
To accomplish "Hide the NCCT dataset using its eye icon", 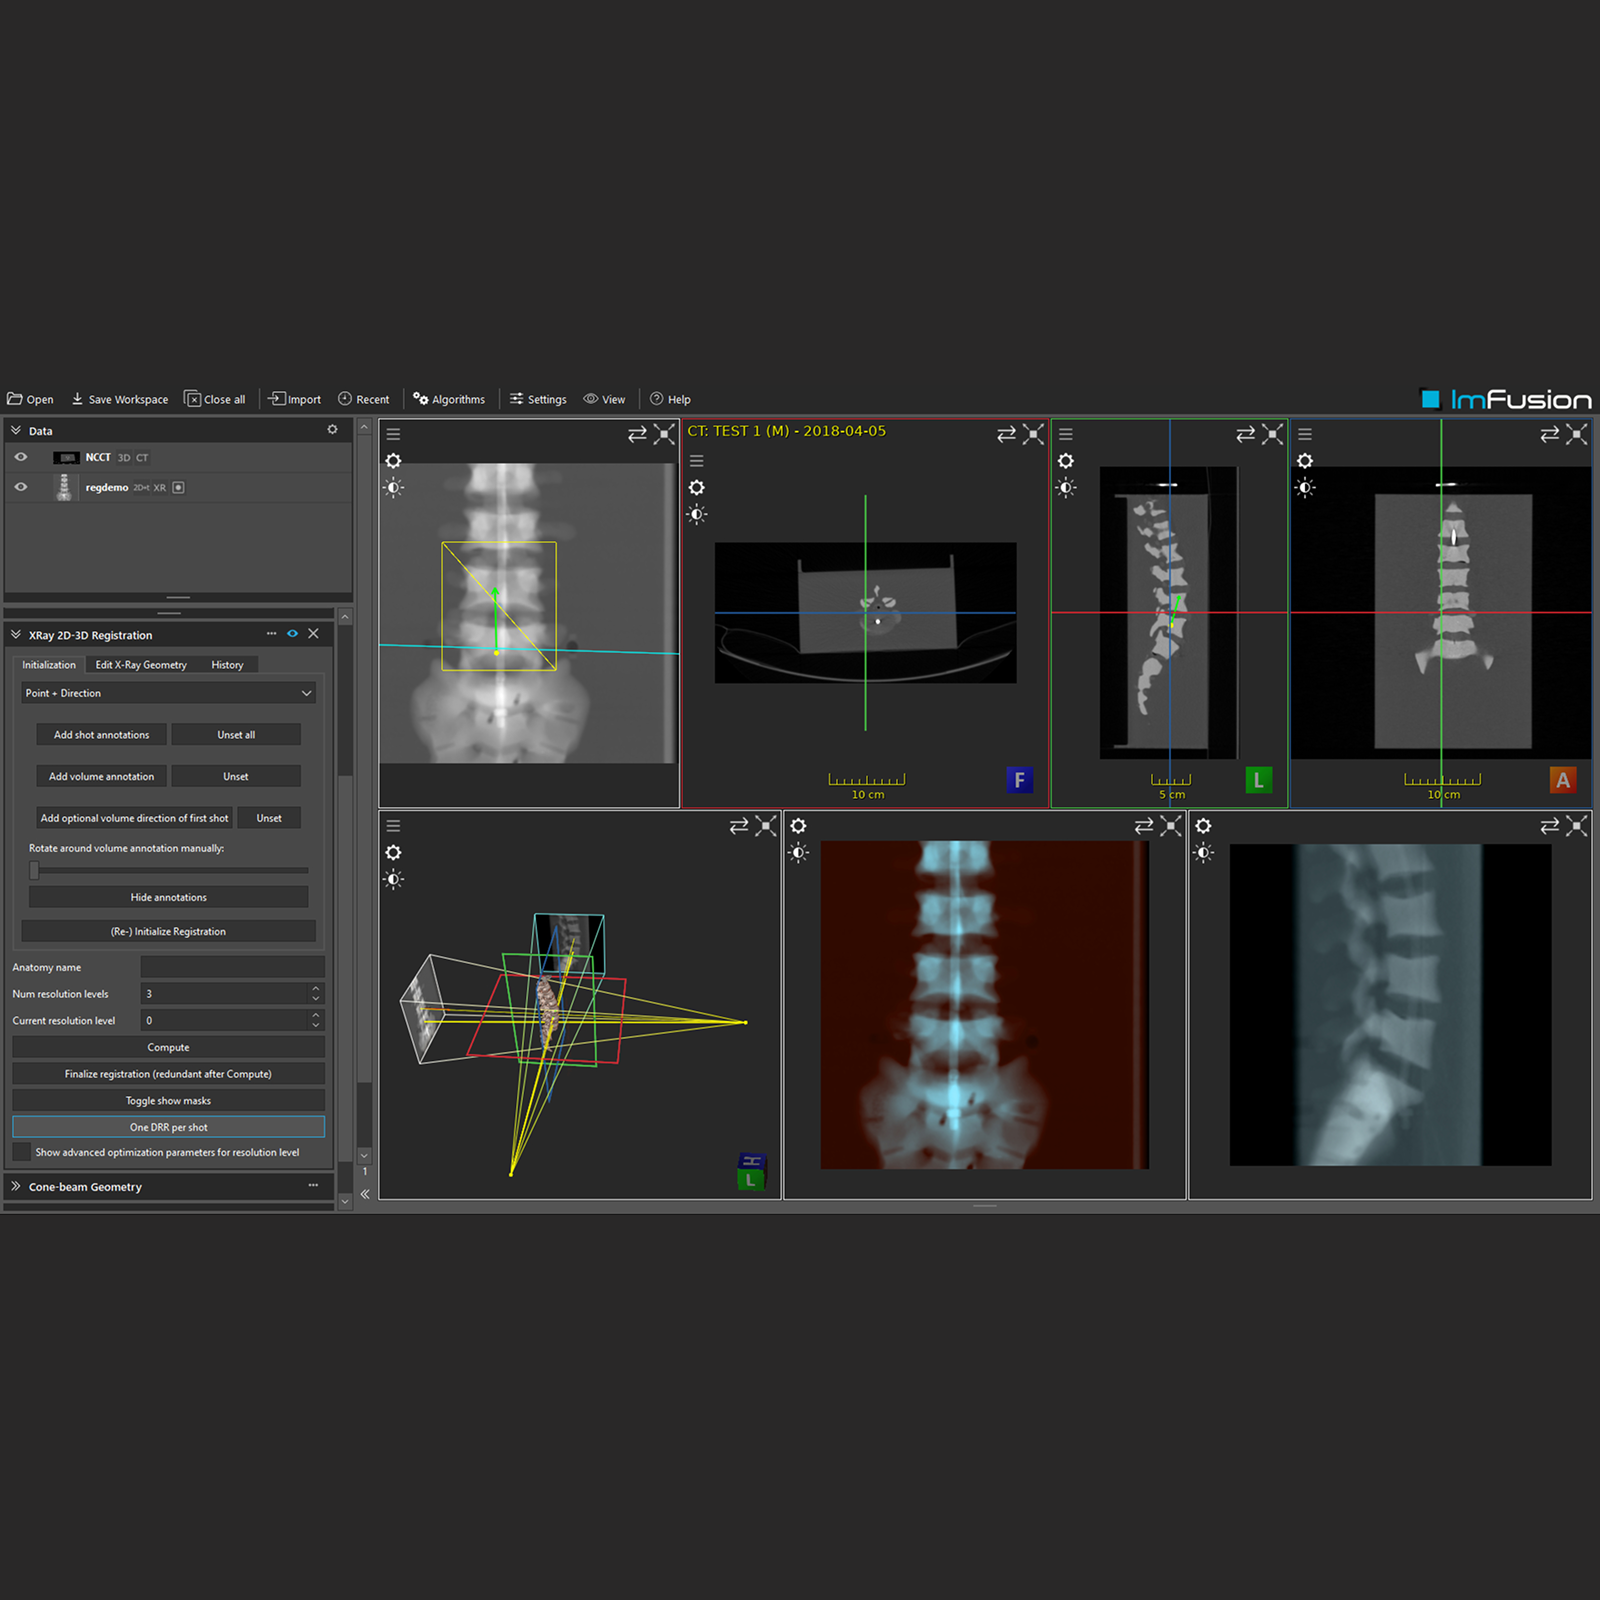I will pos(21,457).
